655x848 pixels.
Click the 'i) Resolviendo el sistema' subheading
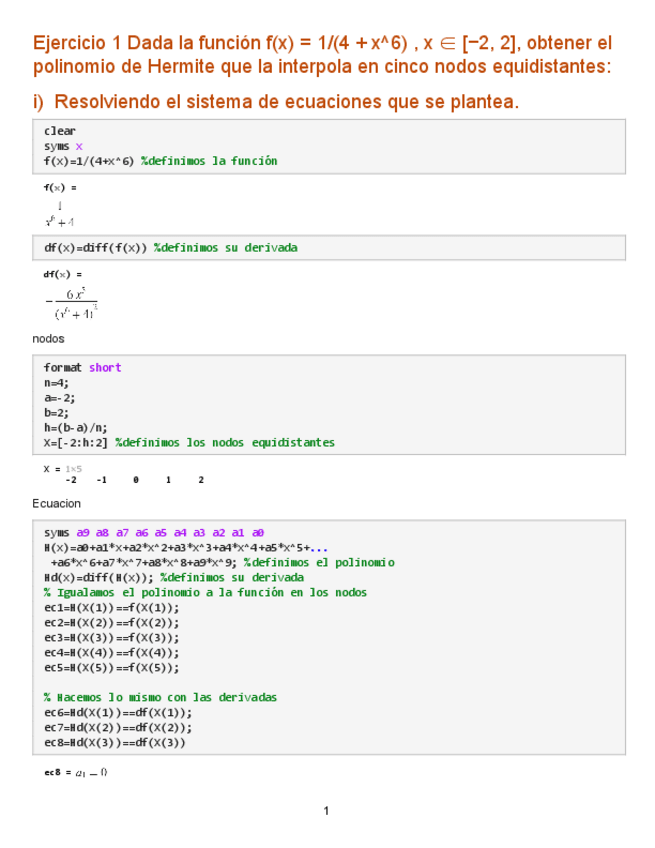(276, 102)
